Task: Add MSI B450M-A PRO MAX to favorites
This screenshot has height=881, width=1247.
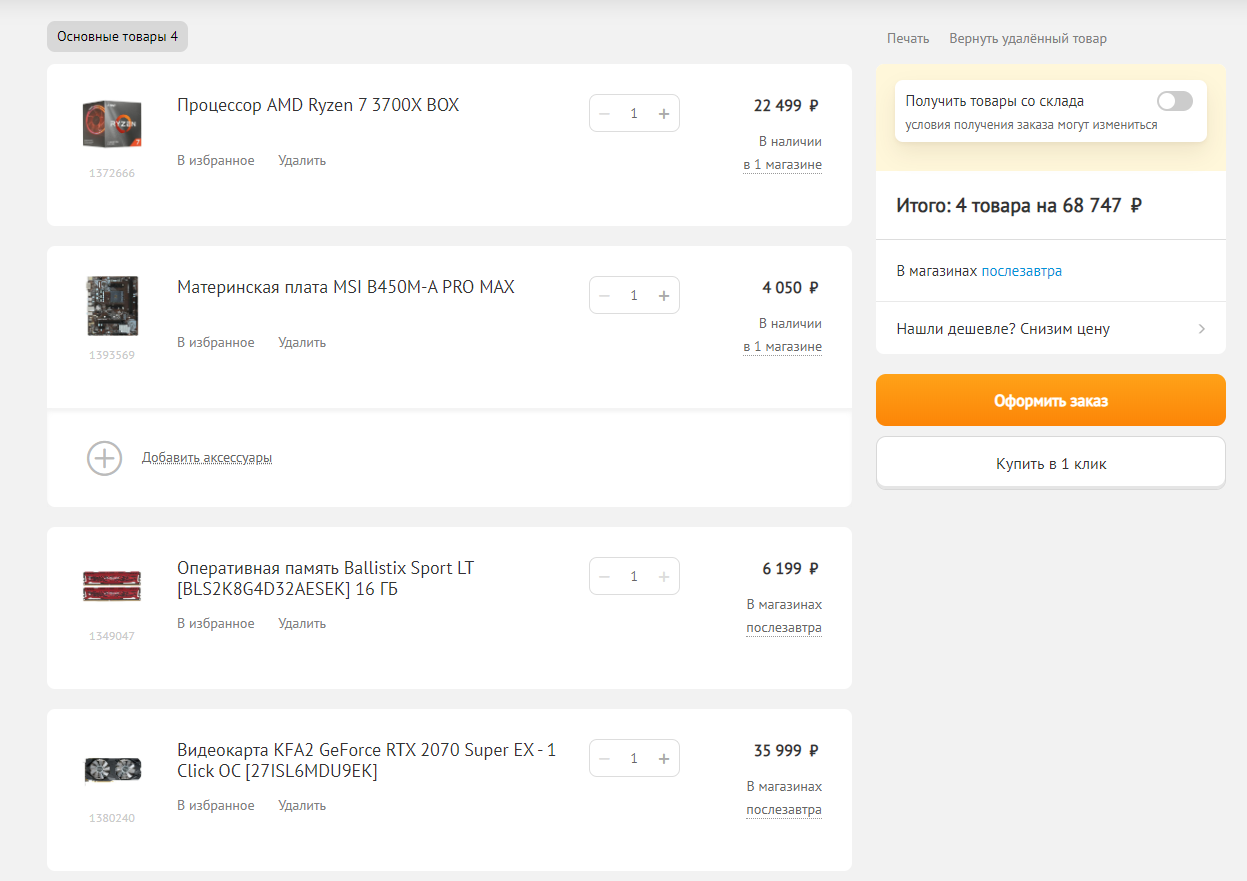Action: point(216,342)
